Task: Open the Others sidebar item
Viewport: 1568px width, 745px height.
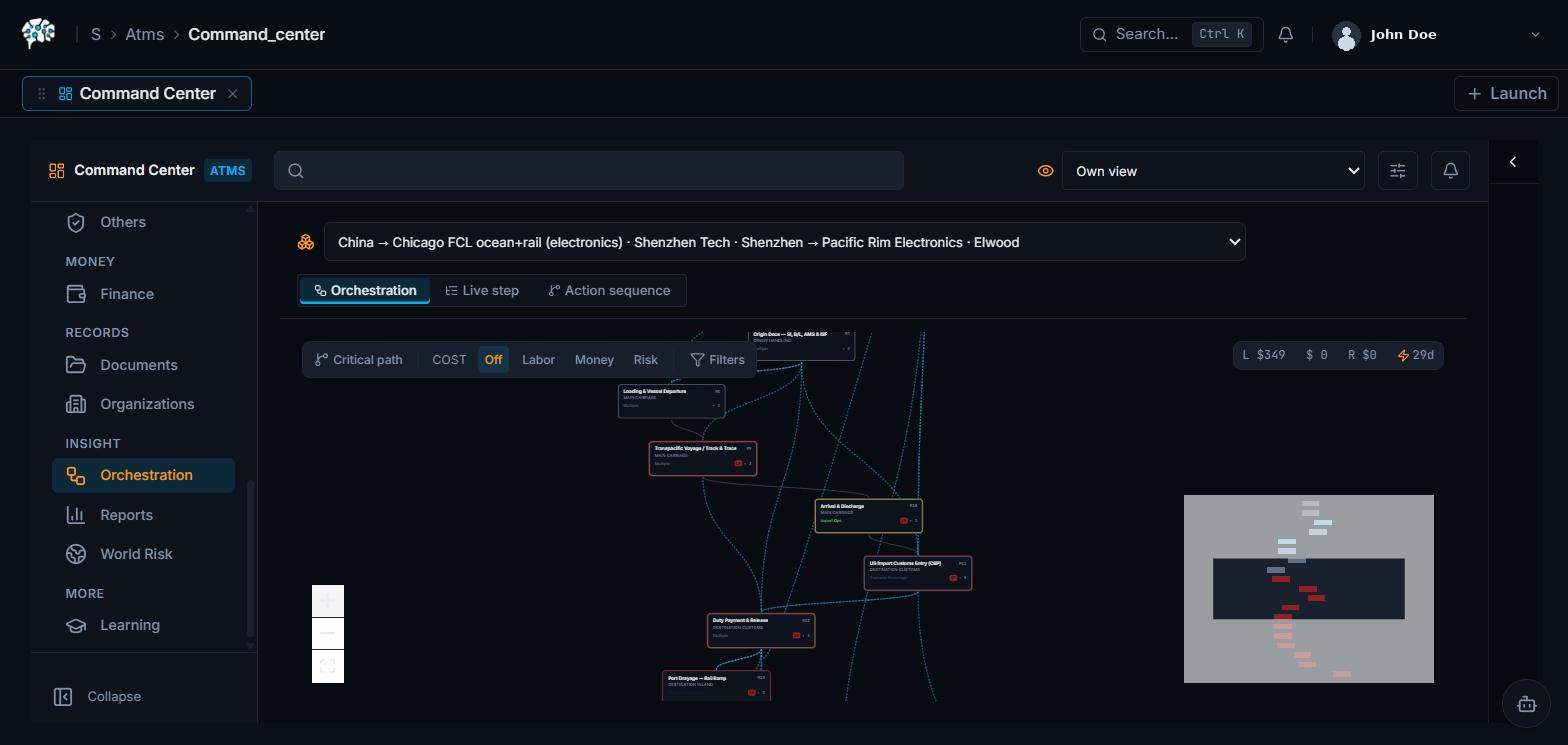Action: point(143,222)
